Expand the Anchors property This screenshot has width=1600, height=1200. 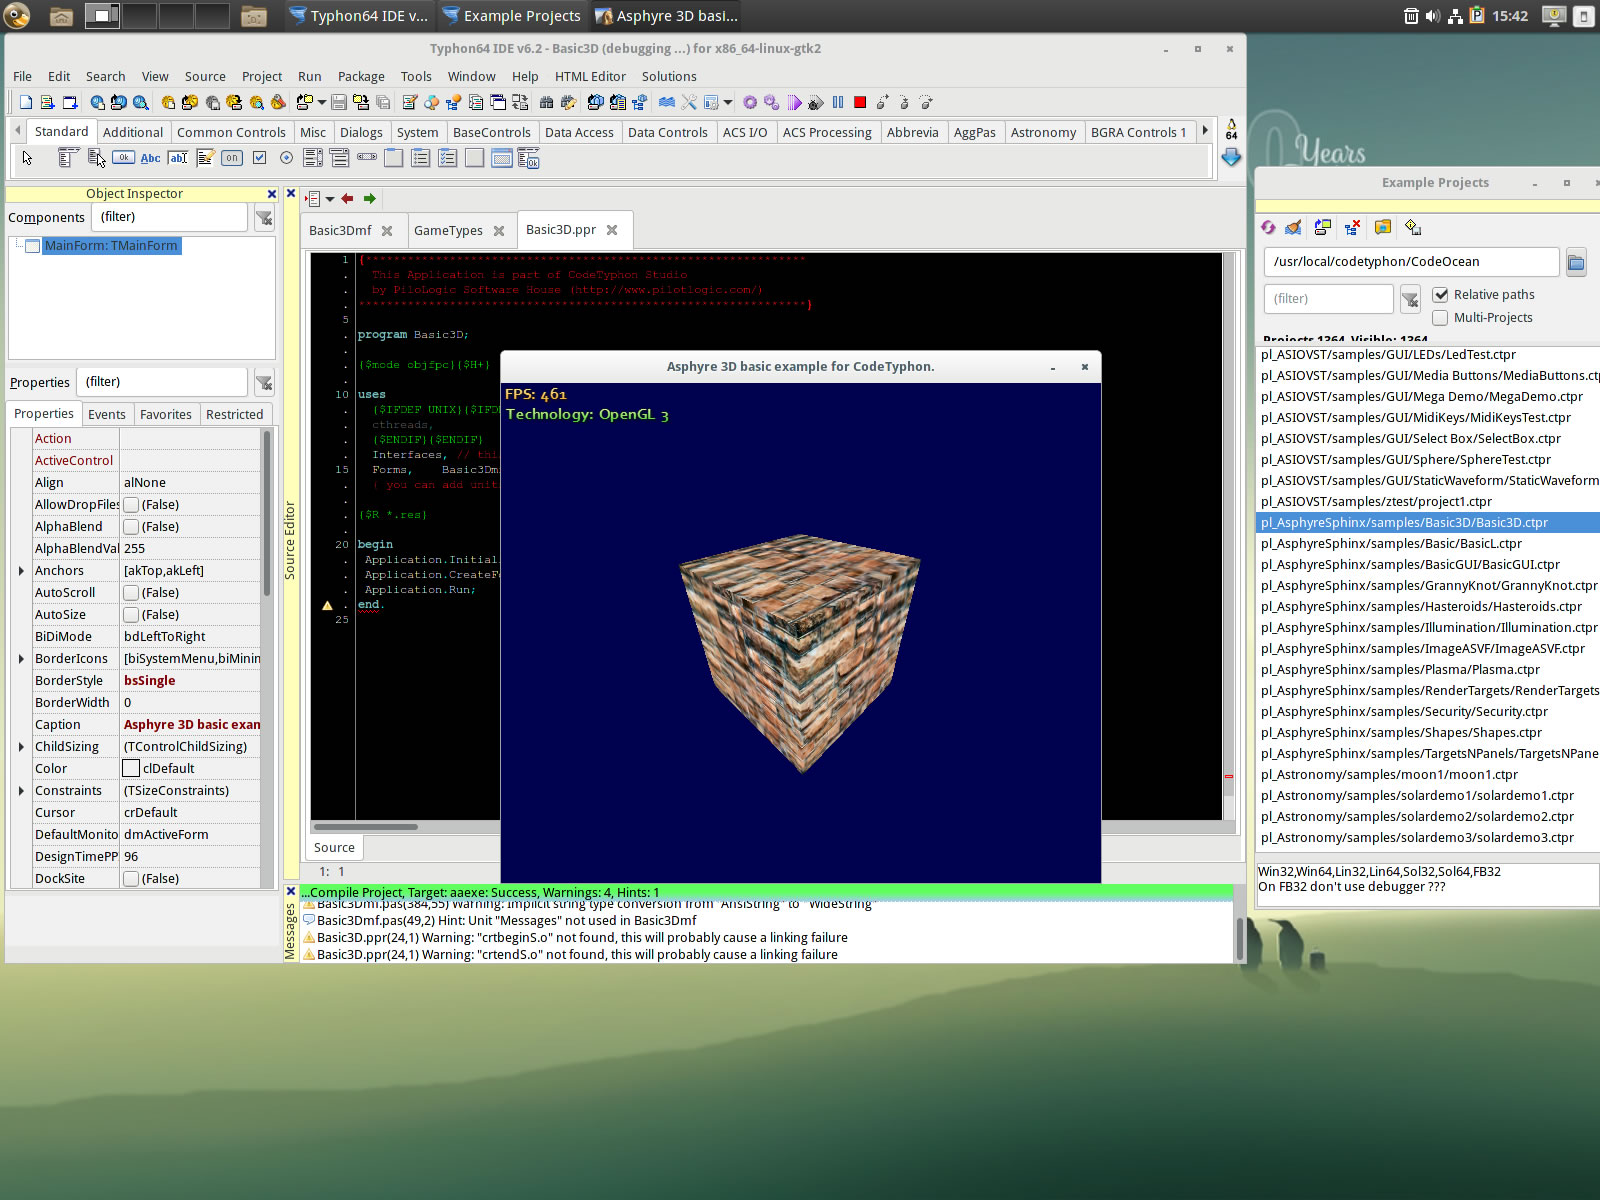(21, 571)
